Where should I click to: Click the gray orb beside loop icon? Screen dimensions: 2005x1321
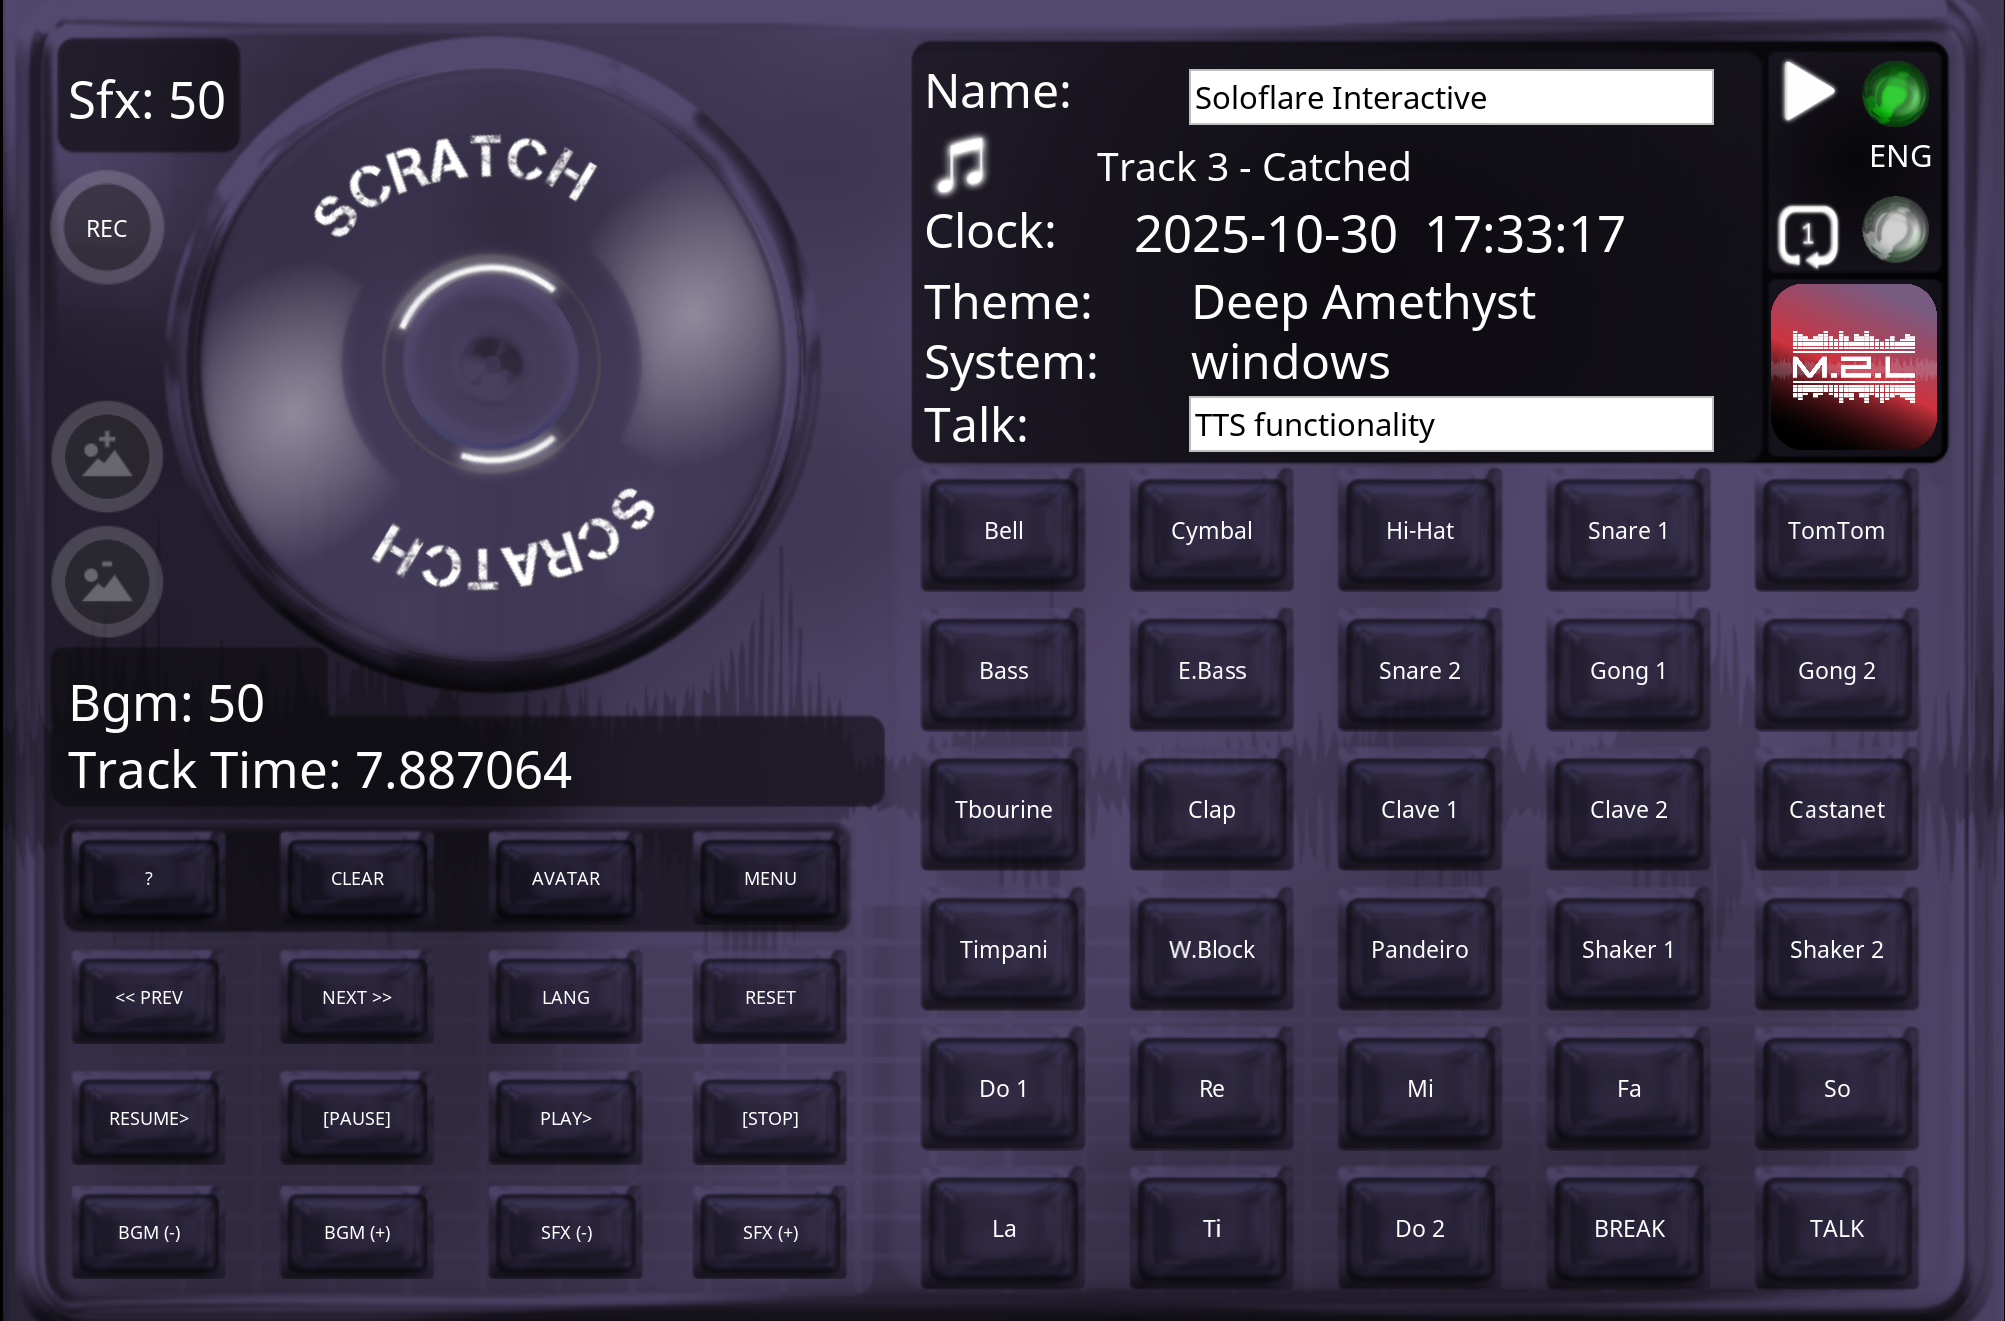click(1895, 231)
